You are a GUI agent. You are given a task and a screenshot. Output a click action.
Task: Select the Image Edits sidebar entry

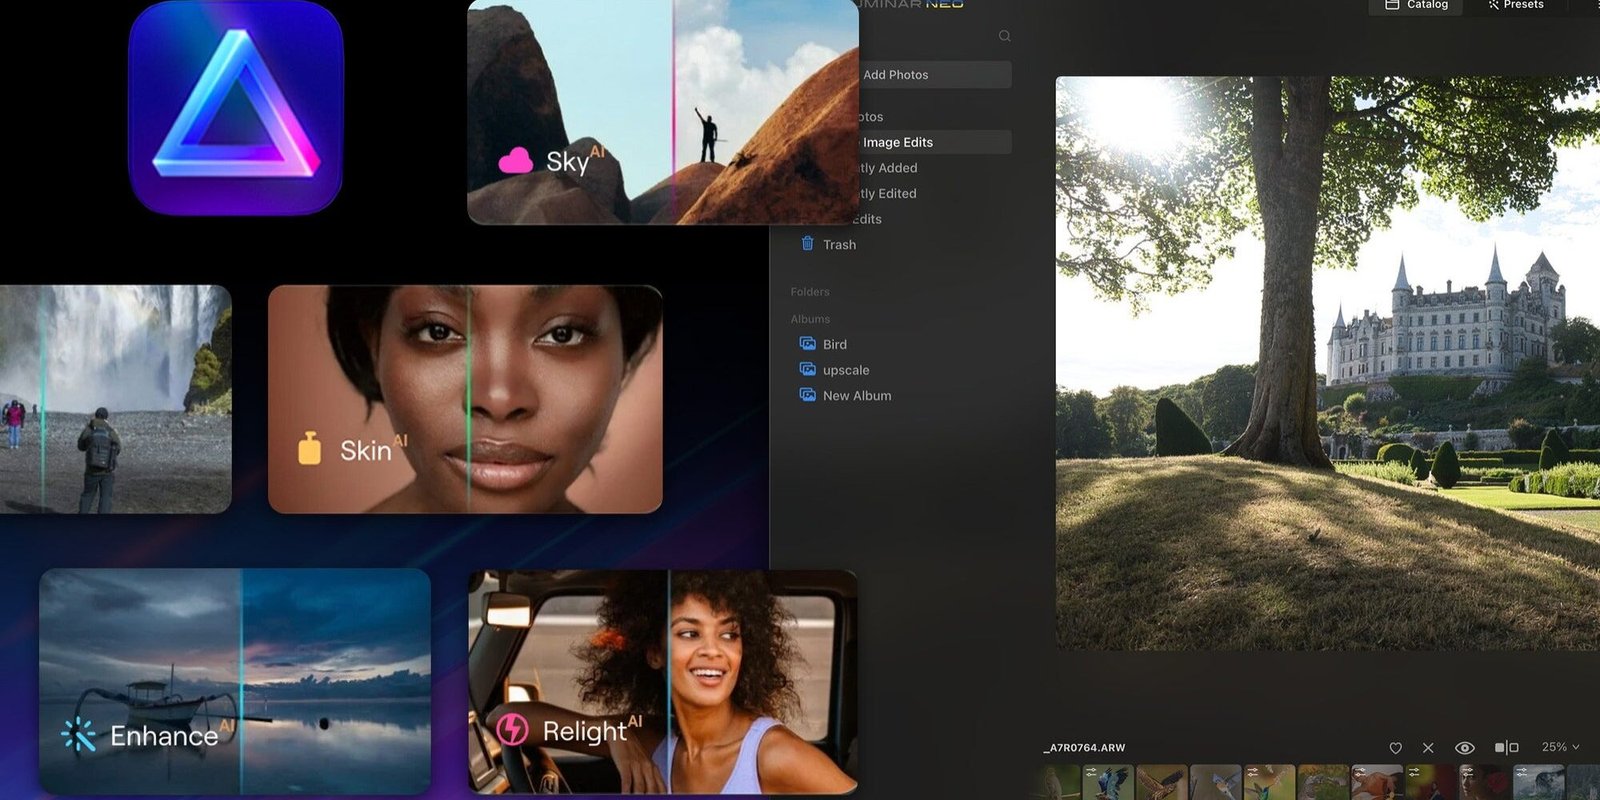(x=897, y=142)
